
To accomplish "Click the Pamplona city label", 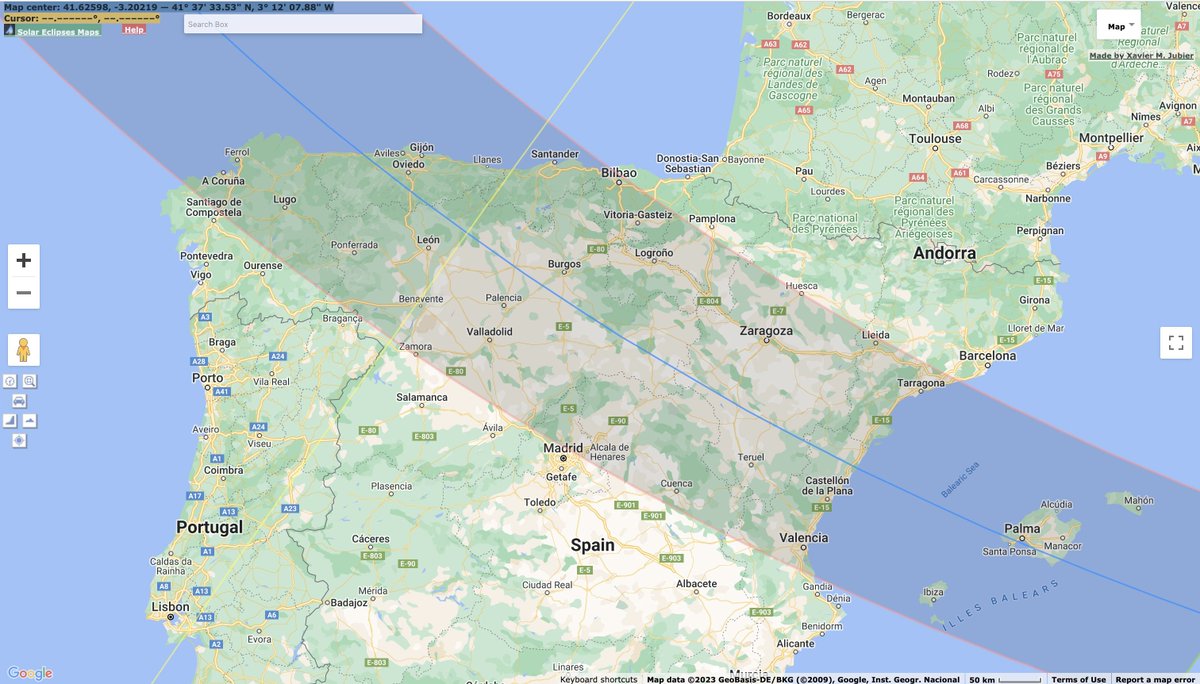I will point(713,218).
